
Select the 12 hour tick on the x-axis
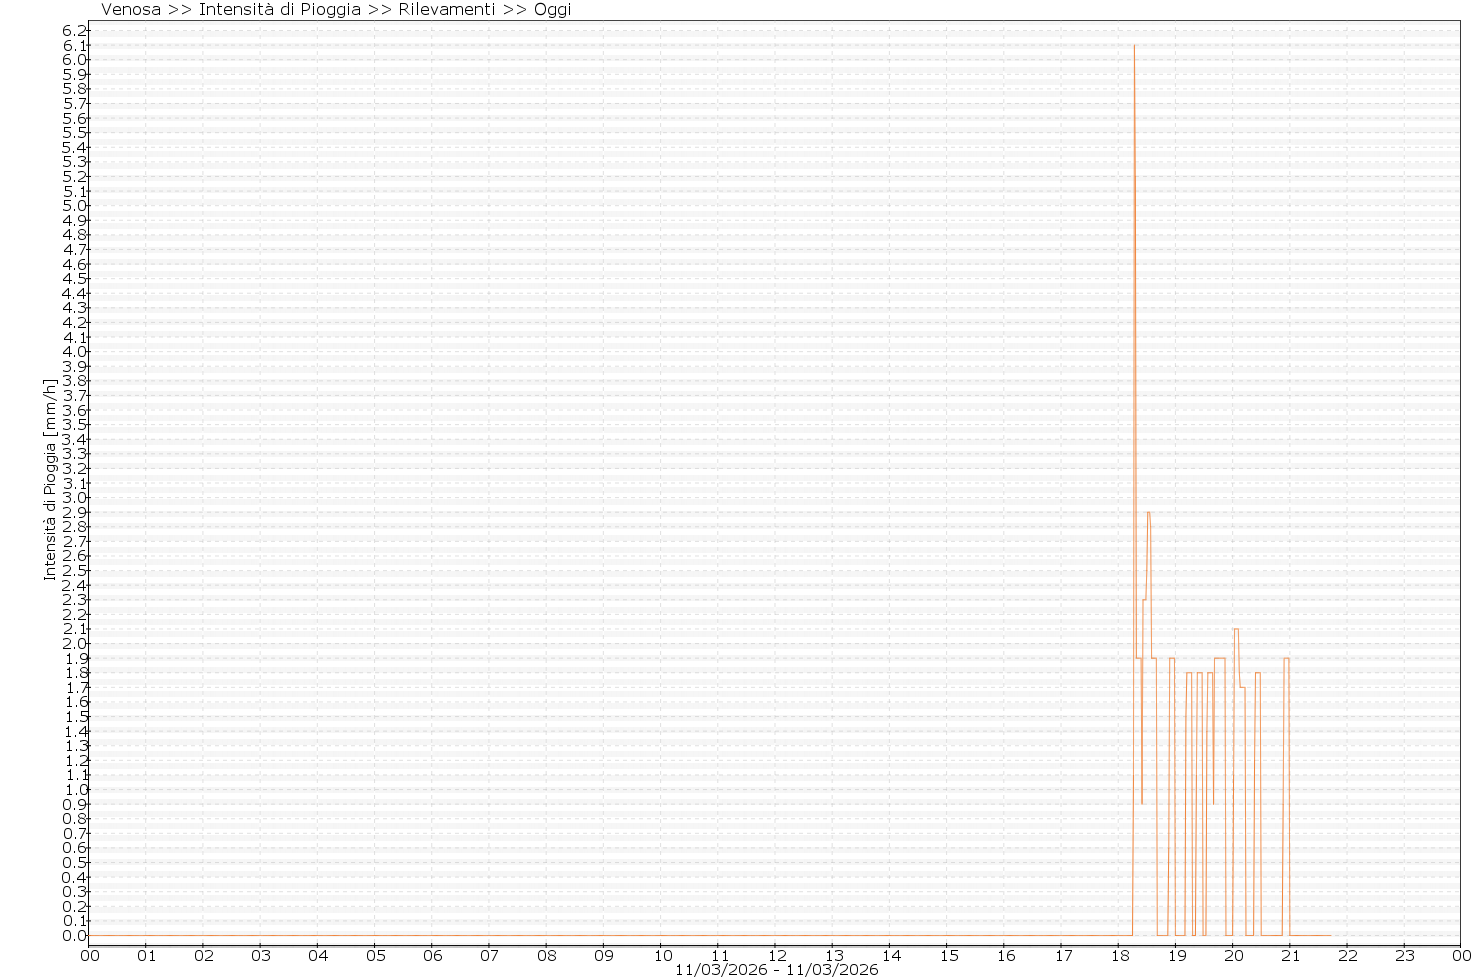pos(776,955)
